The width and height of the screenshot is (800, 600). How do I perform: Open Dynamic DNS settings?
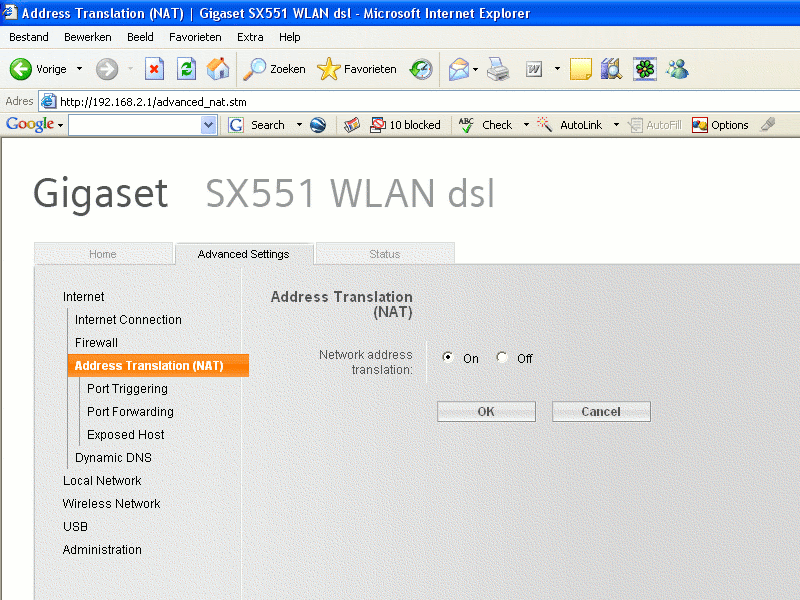click(x=113, y=458)
